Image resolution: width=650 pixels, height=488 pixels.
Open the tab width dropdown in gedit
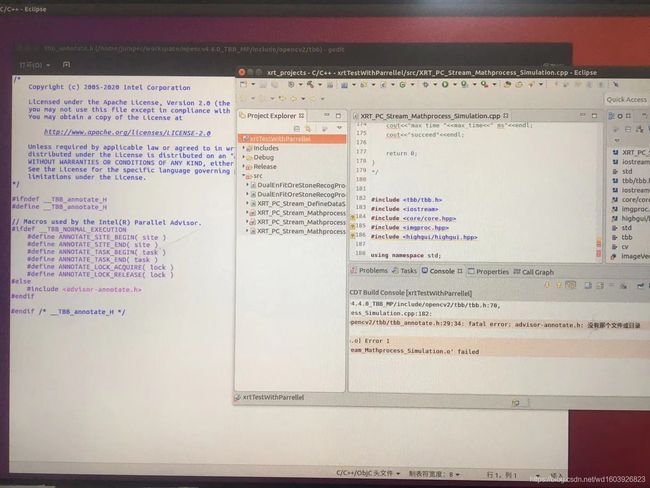coord(434,474)
